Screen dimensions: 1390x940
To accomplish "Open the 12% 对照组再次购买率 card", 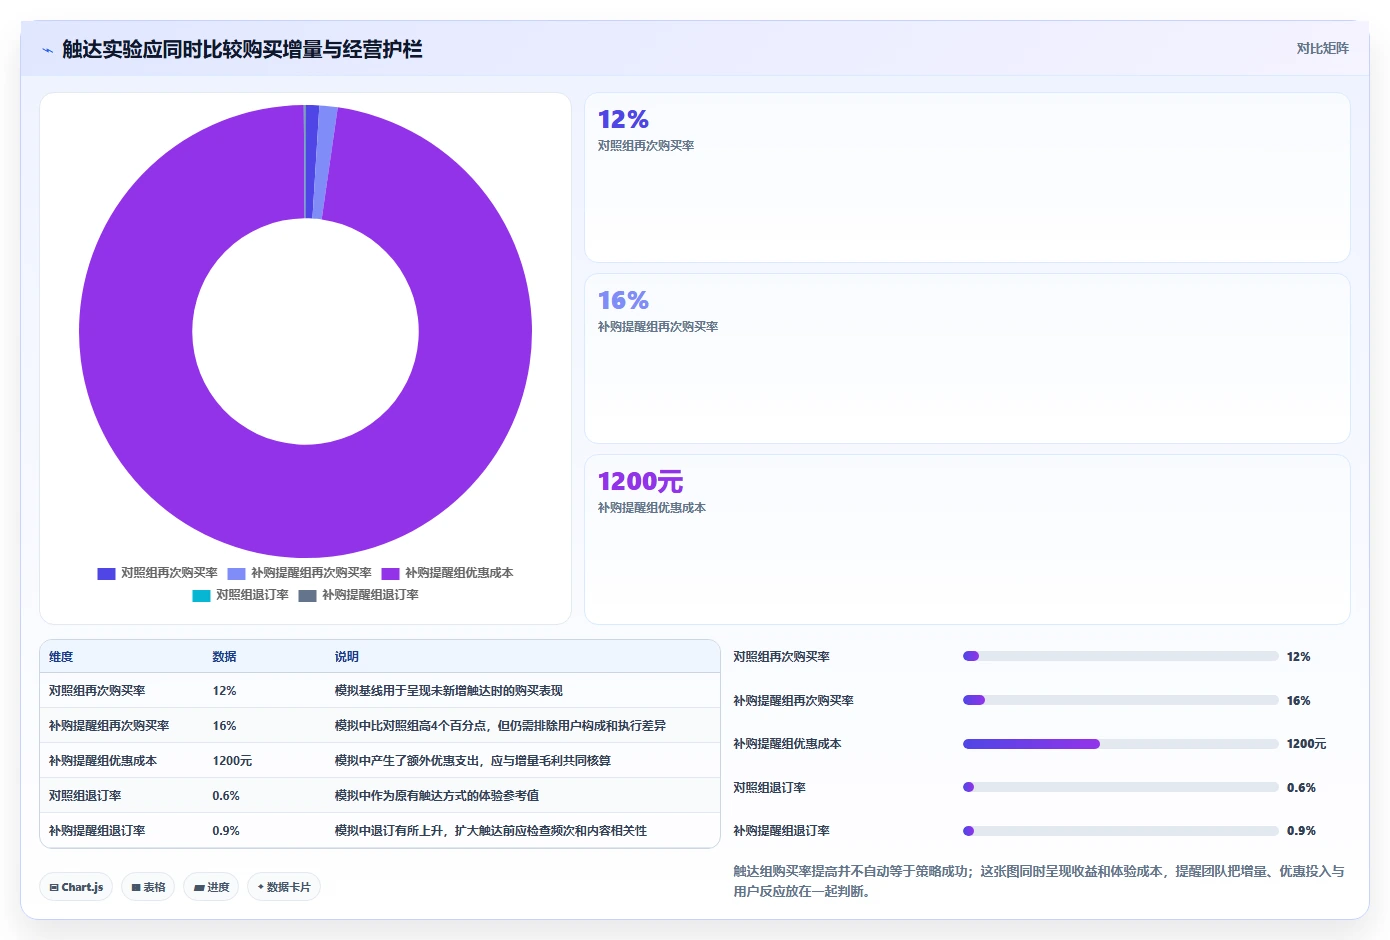I will [967, 178].
